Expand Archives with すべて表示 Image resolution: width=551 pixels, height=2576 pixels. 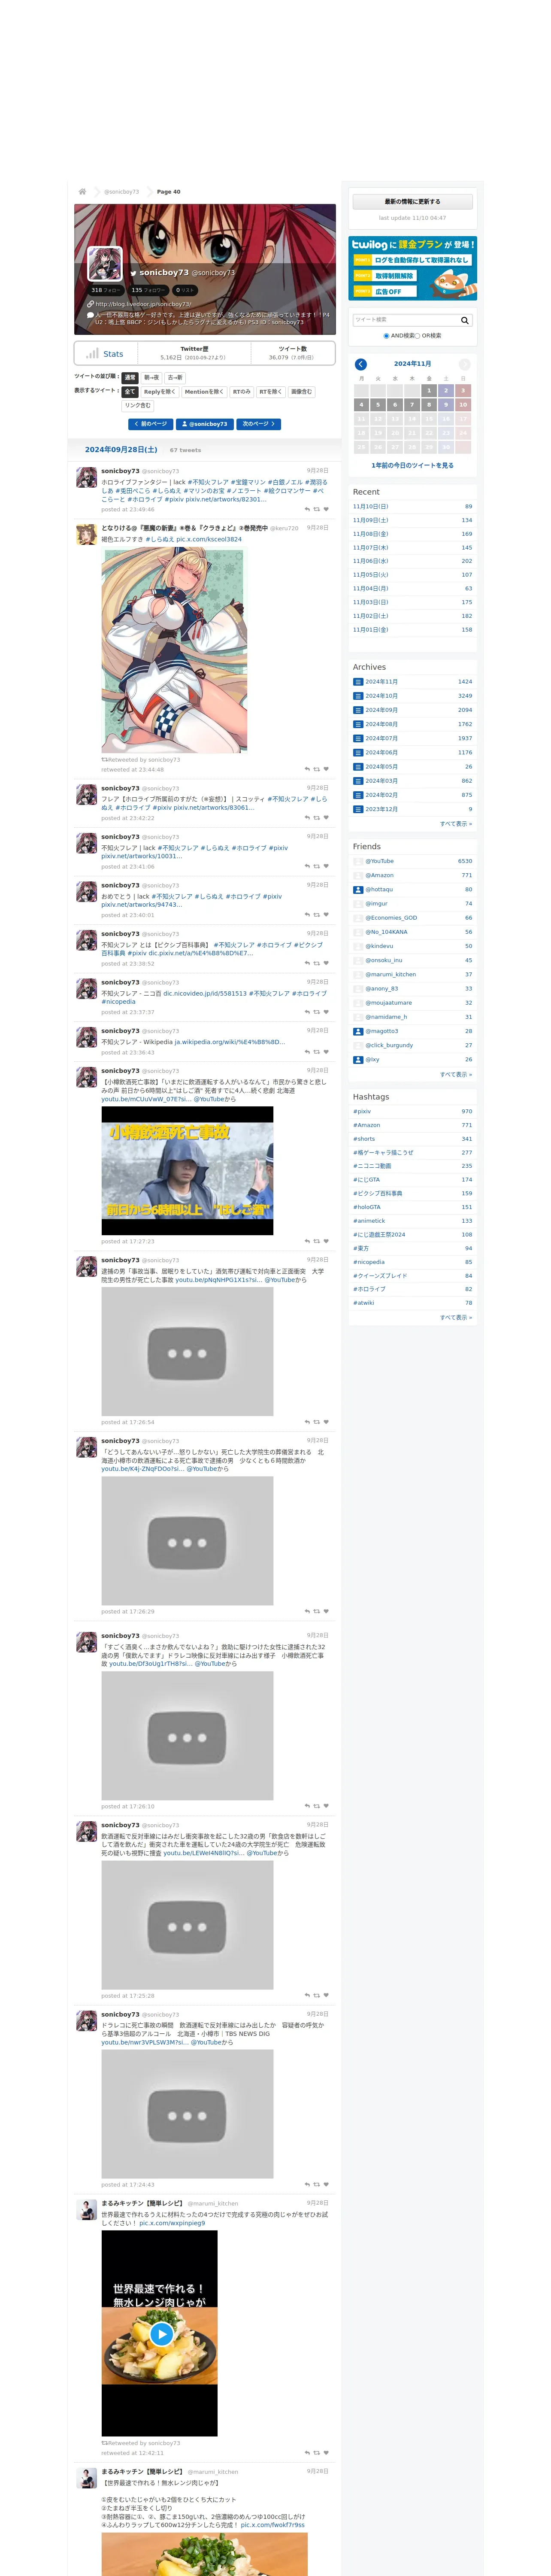pos(456,824)
